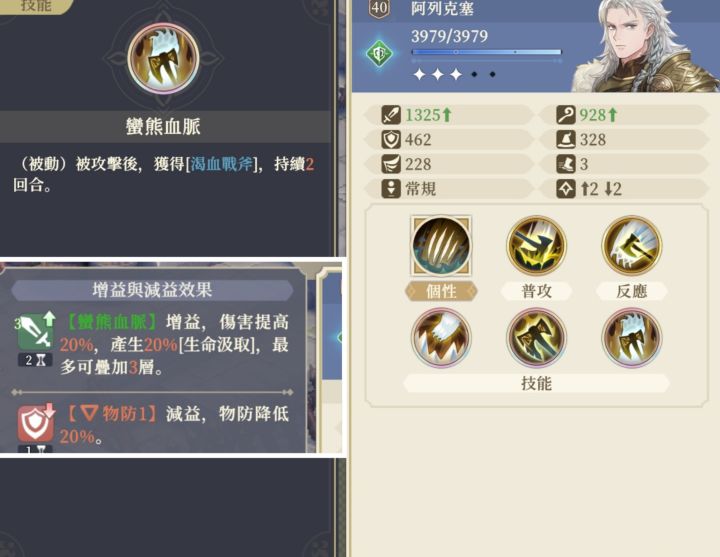Tap the 反應 reaction axe icon
720x557 pixels.
pyautogui.click(x=632, y=246)
